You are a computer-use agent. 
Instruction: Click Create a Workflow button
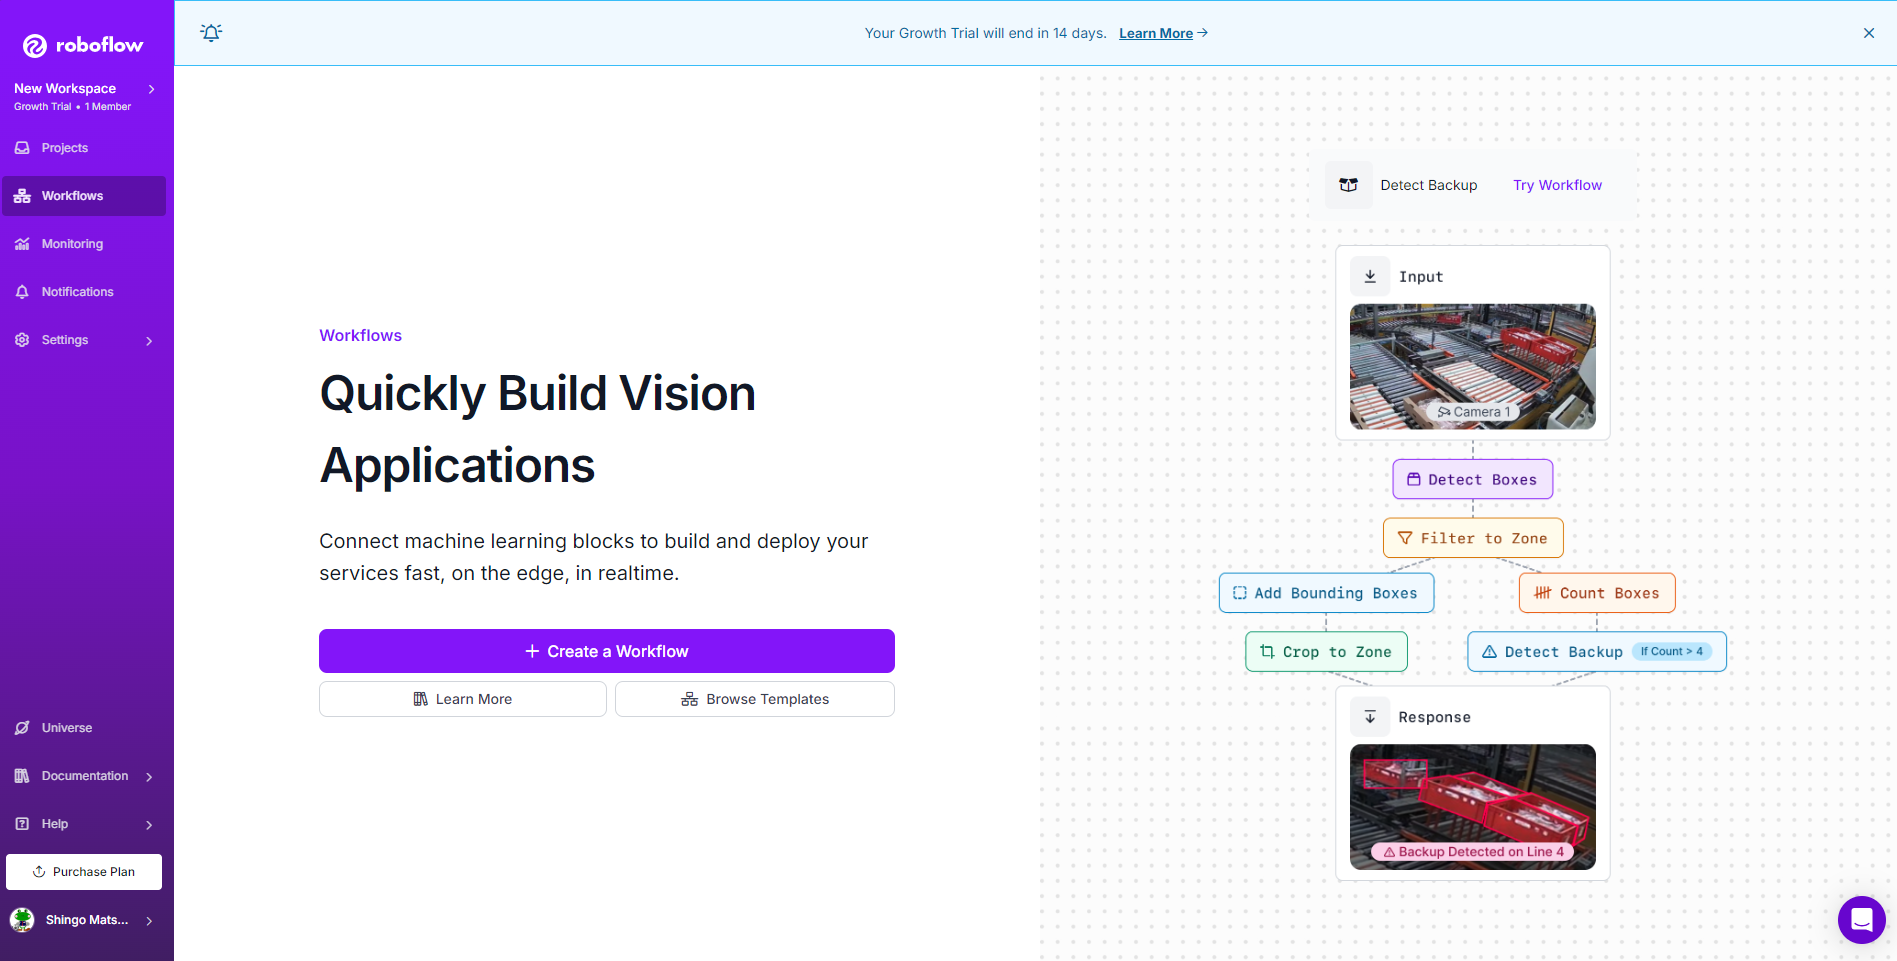tap(607, 651)
